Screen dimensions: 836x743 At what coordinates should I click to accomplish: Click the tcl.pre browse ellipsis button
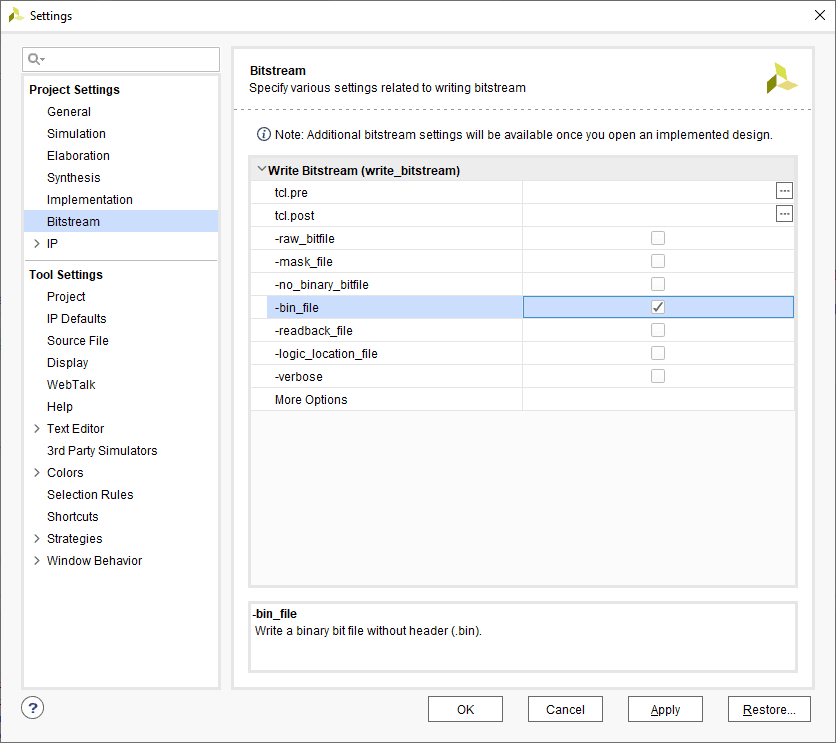tap(784, 190)
